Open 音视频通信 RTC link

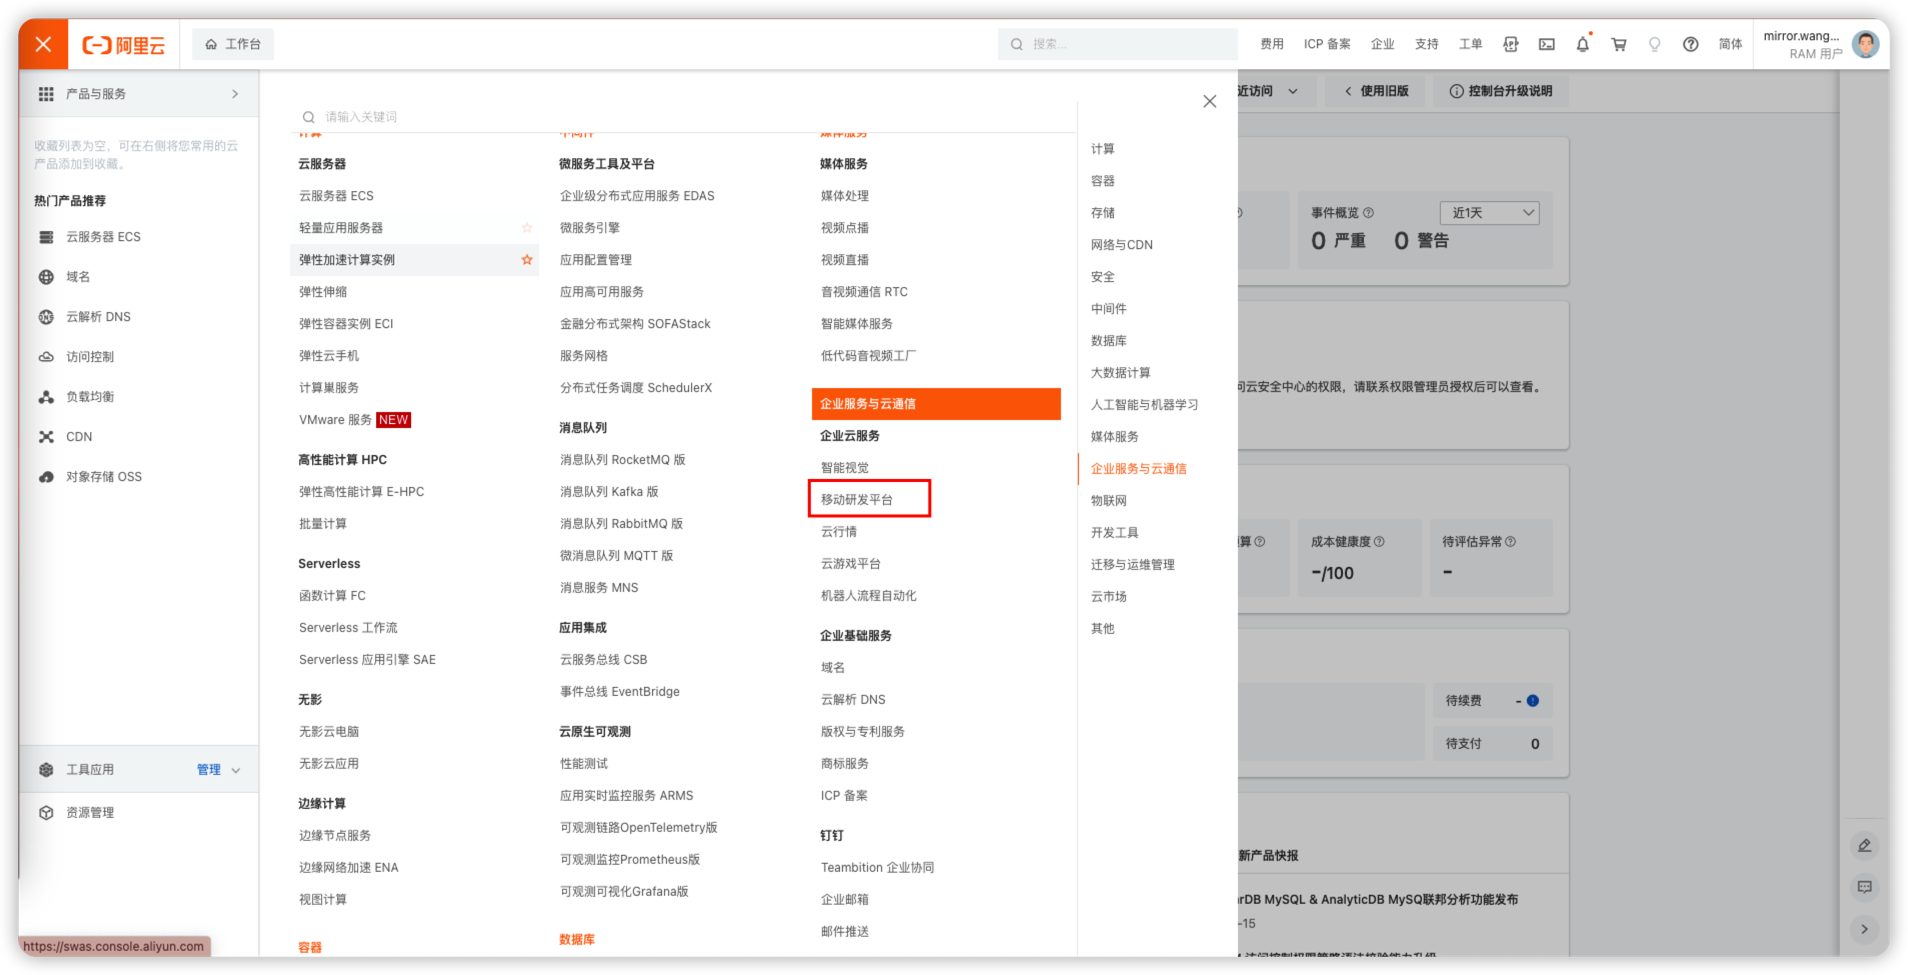864,292
